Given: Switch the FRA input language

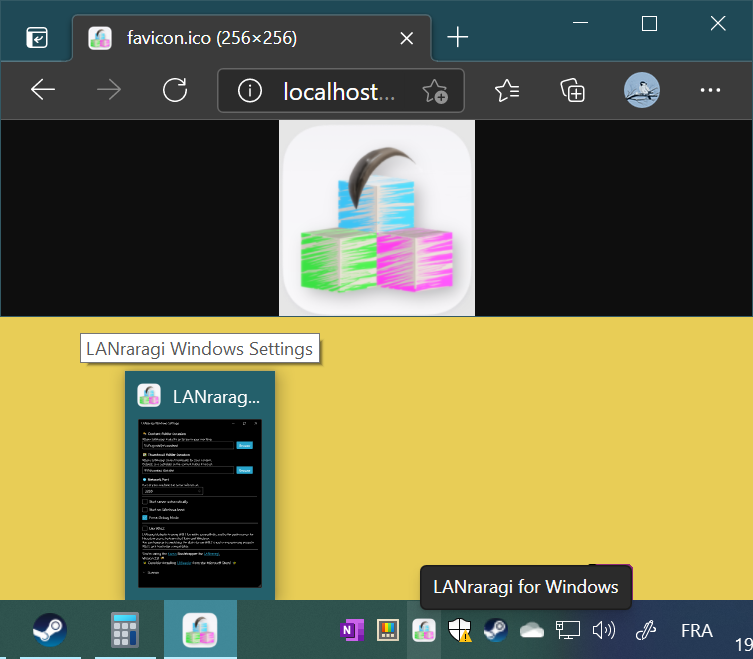Looking at the screenshot, I should click(x=696, y=631).
